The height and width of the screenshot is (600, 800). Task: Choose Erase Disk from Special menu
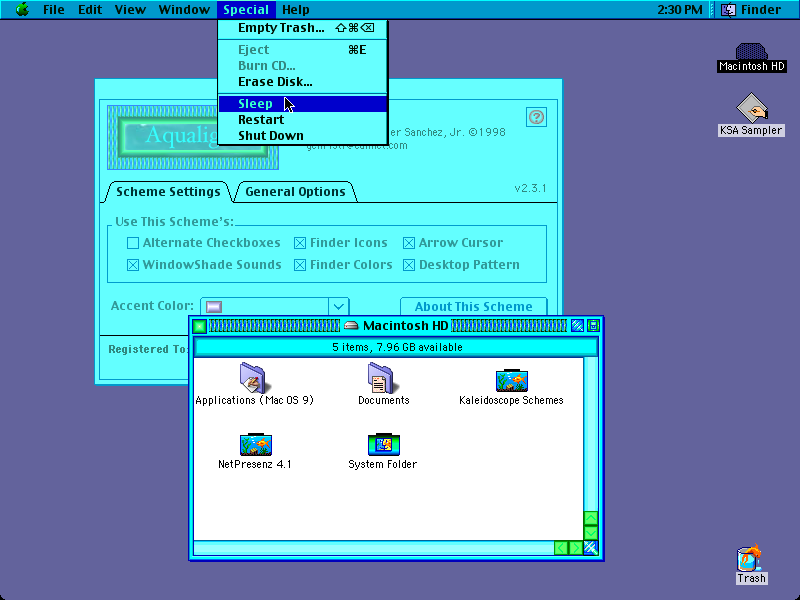pyautogui.click(x=303, y=82)
